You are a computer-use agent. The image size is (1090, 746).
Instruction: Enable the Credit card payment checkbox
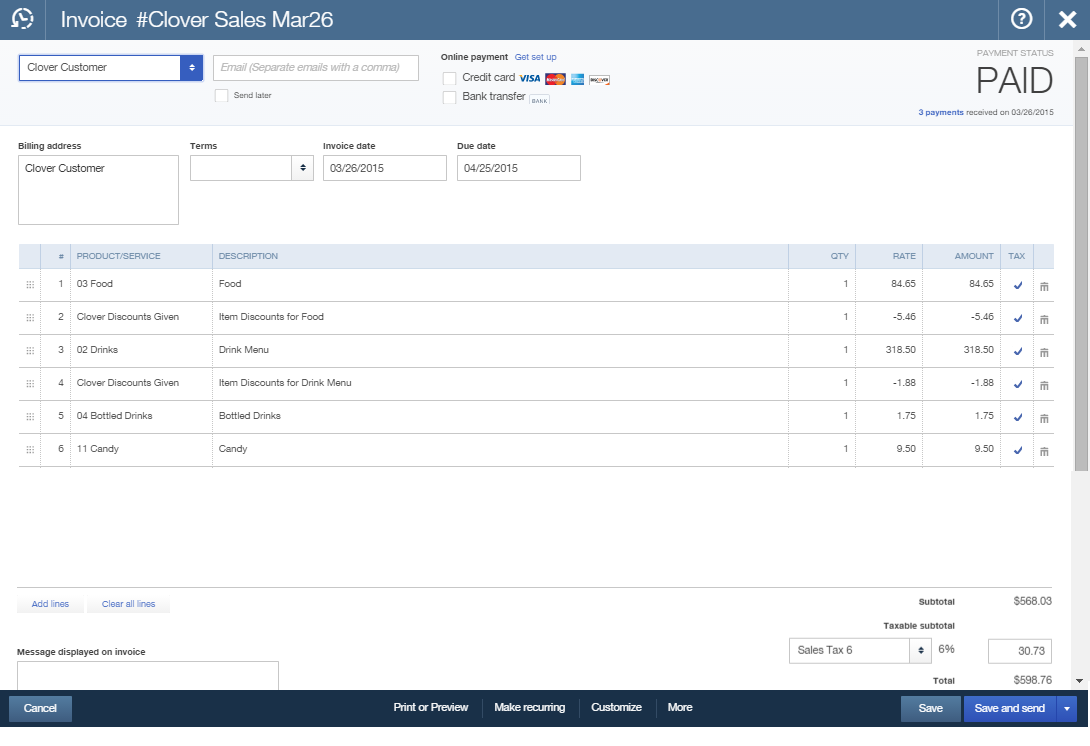click(450, 78)
